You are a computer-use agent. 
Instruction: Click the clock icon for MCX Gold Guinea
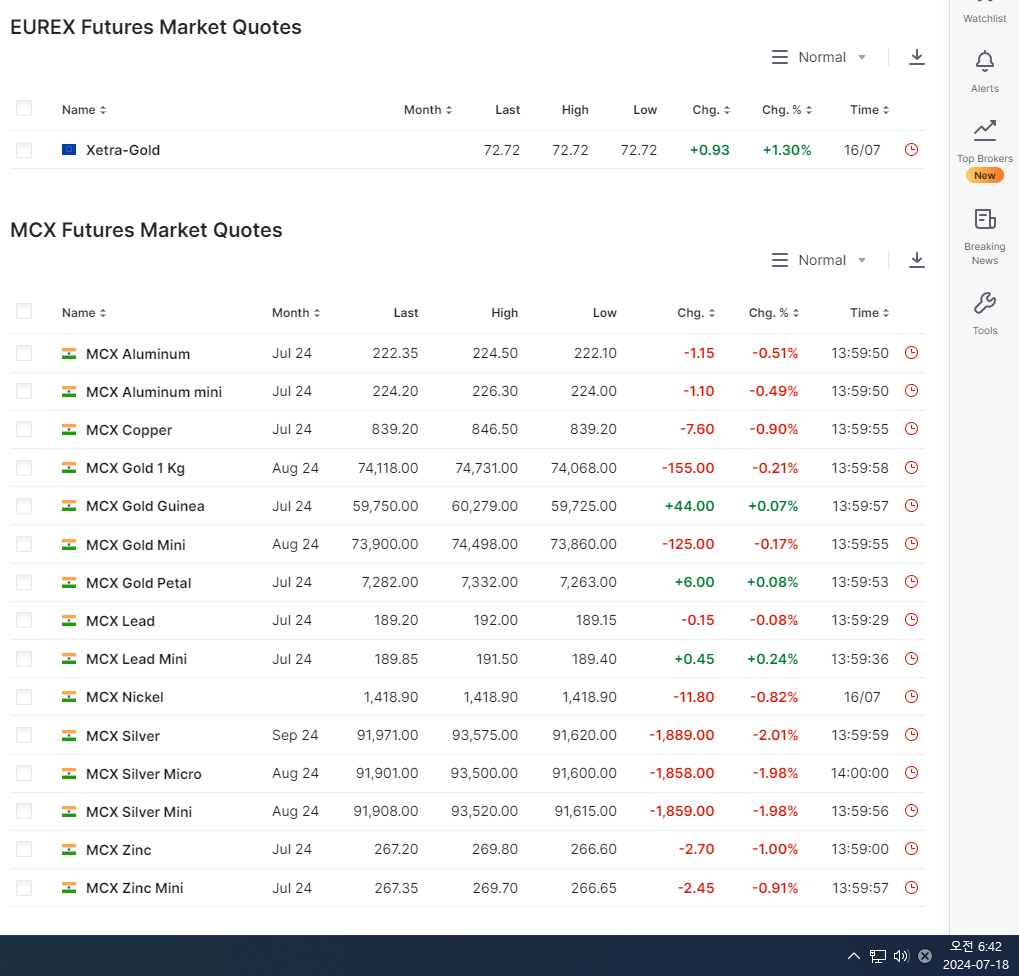pyautogui.click(x=911, y=506)
